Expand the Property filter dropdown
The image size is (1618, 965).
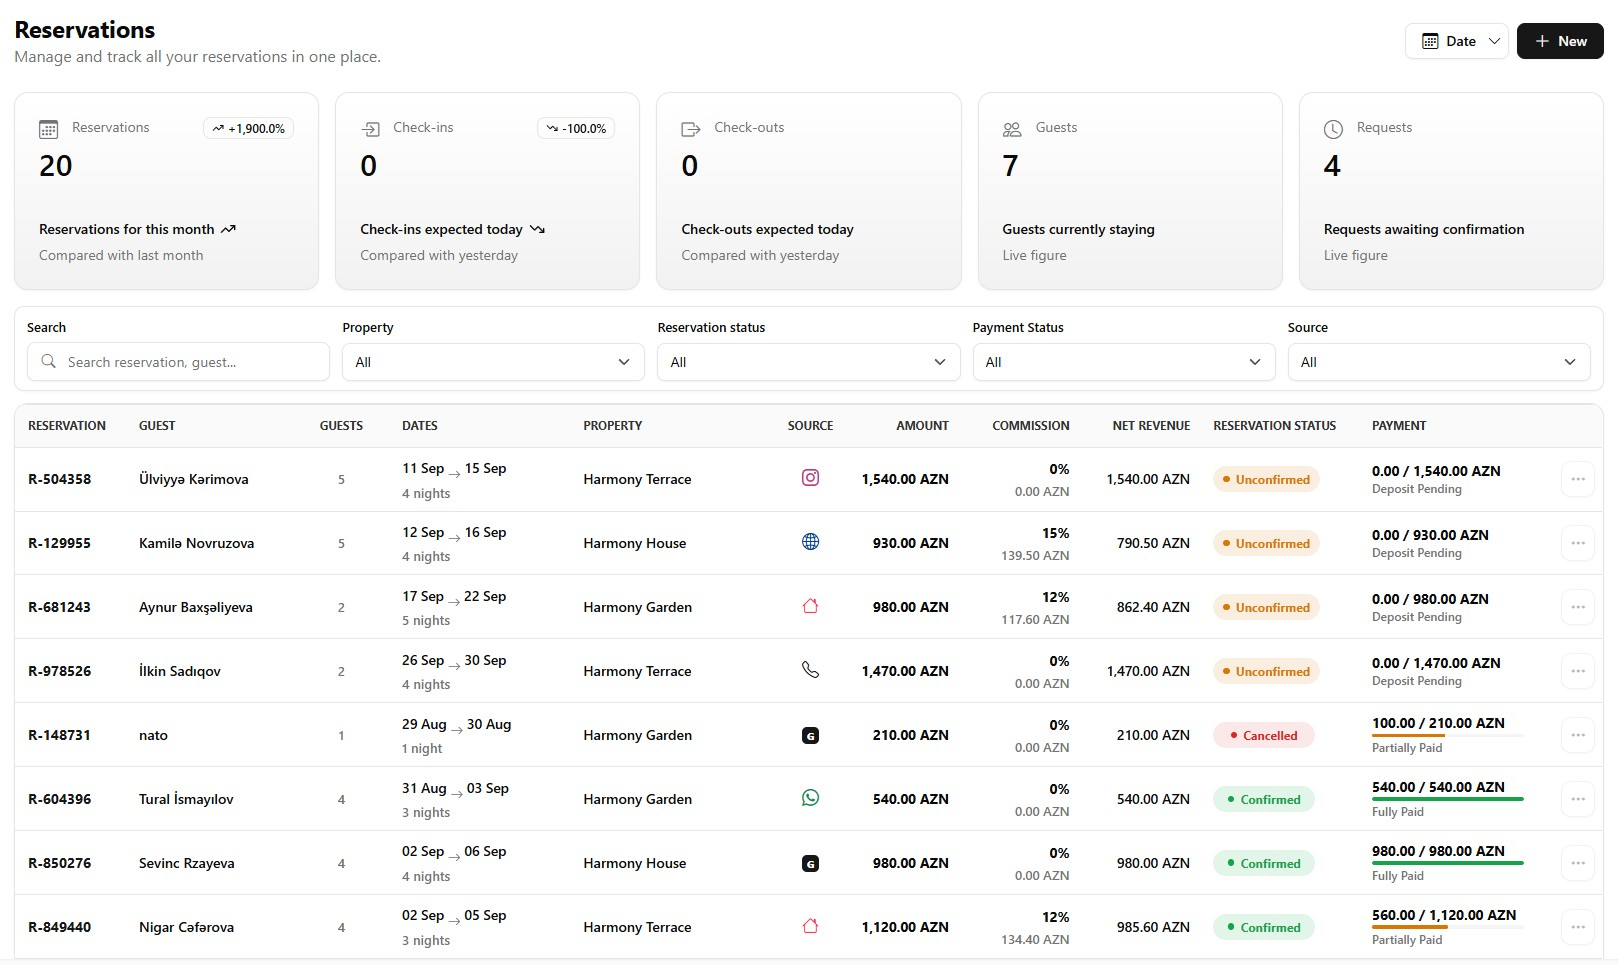point(494,362)
